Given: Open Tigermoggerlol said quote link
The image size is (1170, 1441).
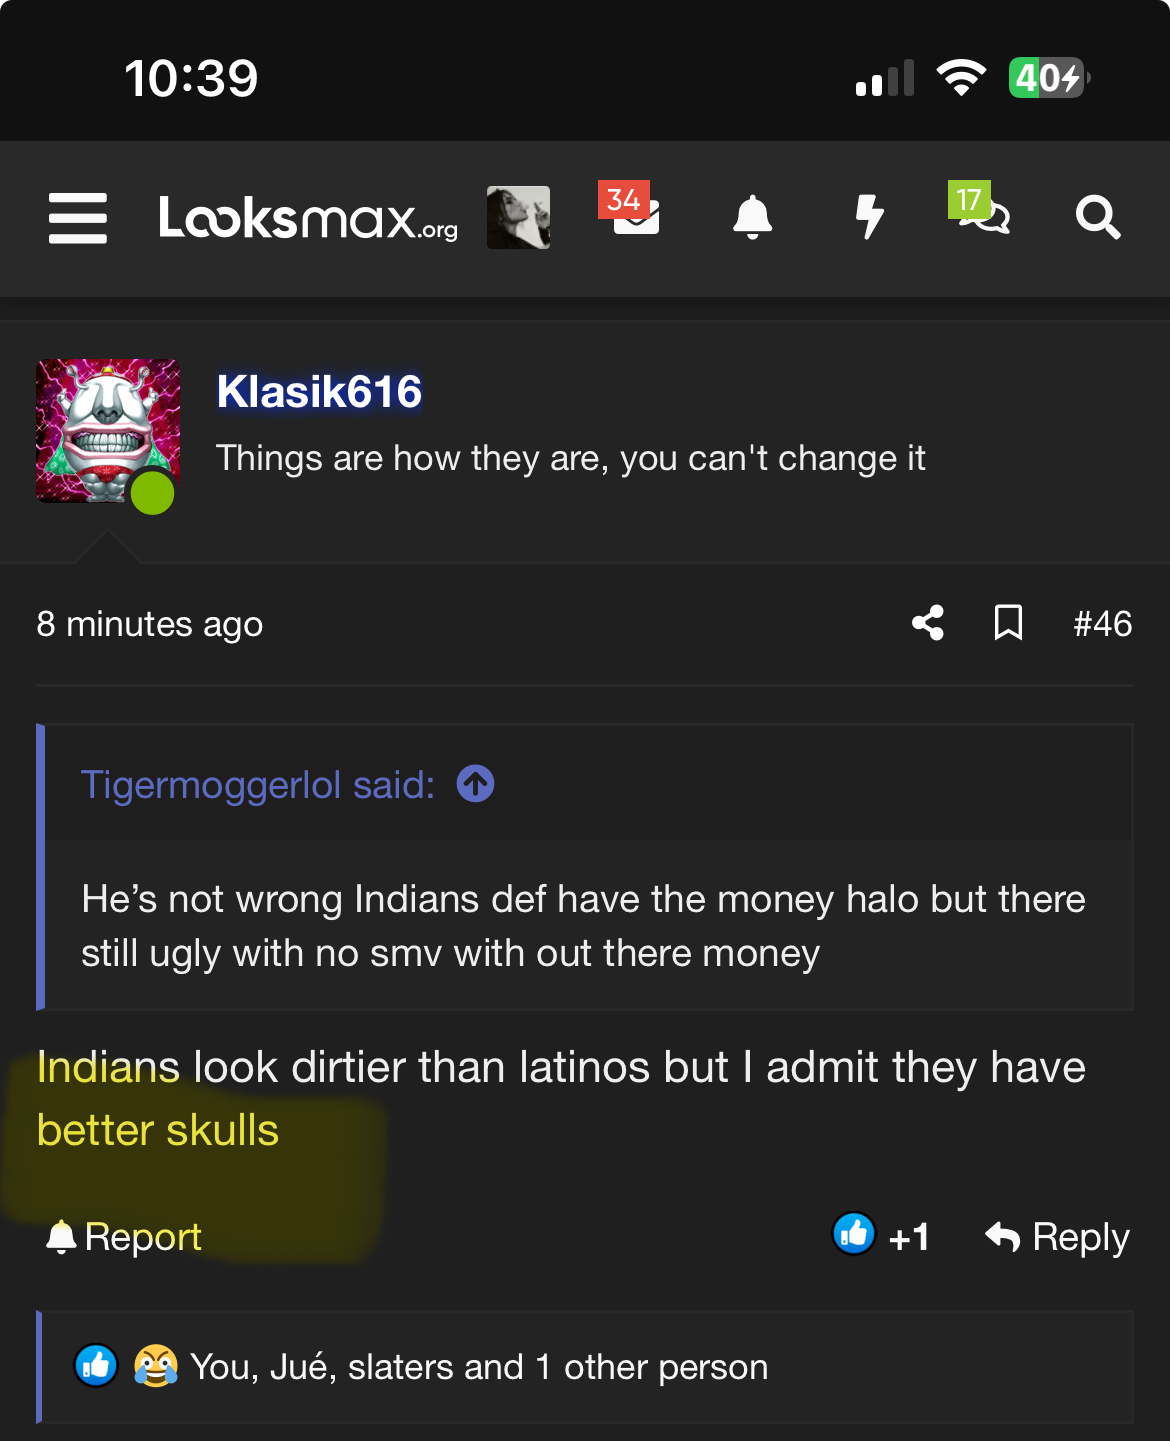Looking at the screenshot, I should click(258, 785).
